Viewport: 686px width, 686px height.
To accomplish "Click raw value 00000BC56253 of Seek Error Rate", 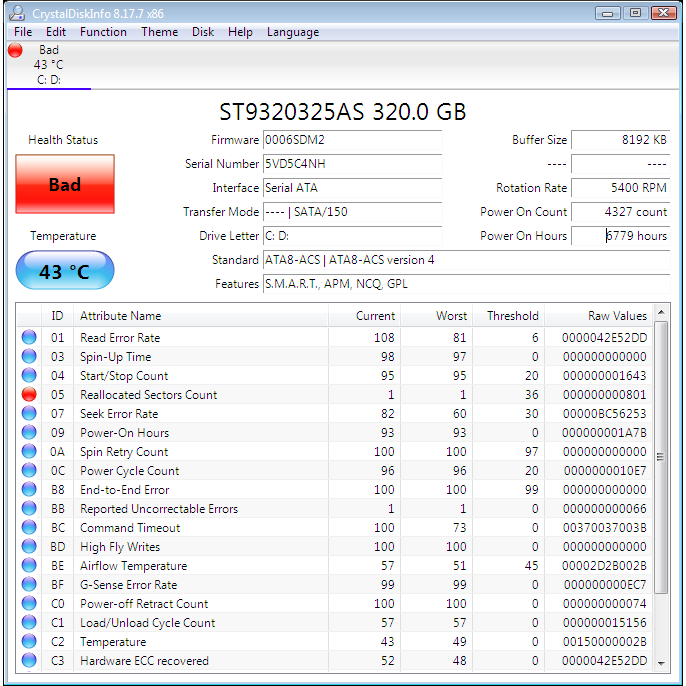I will point(604,413).
